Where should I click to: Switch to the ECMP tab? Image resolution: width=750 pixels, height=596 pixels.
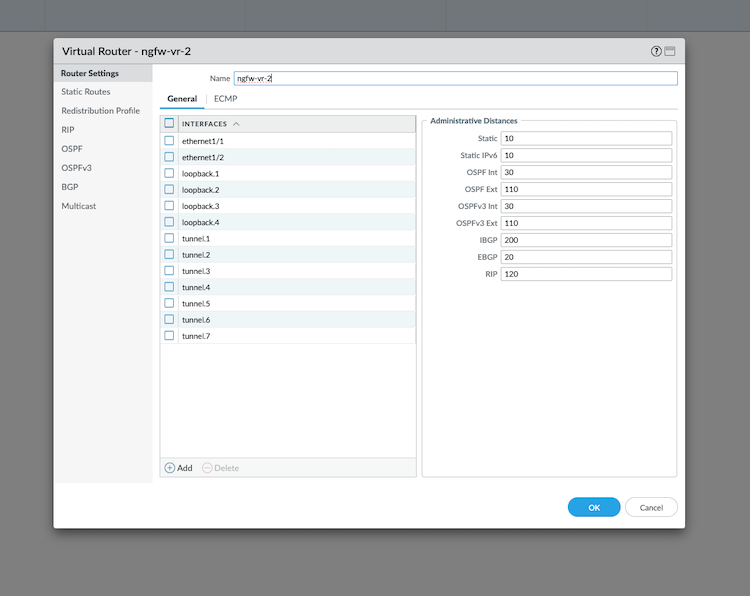225,99
